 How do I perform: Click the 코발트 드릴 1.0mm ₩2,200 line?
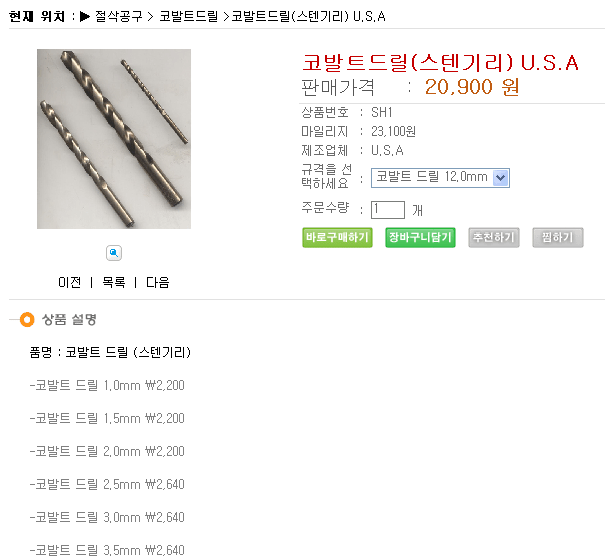107,385
